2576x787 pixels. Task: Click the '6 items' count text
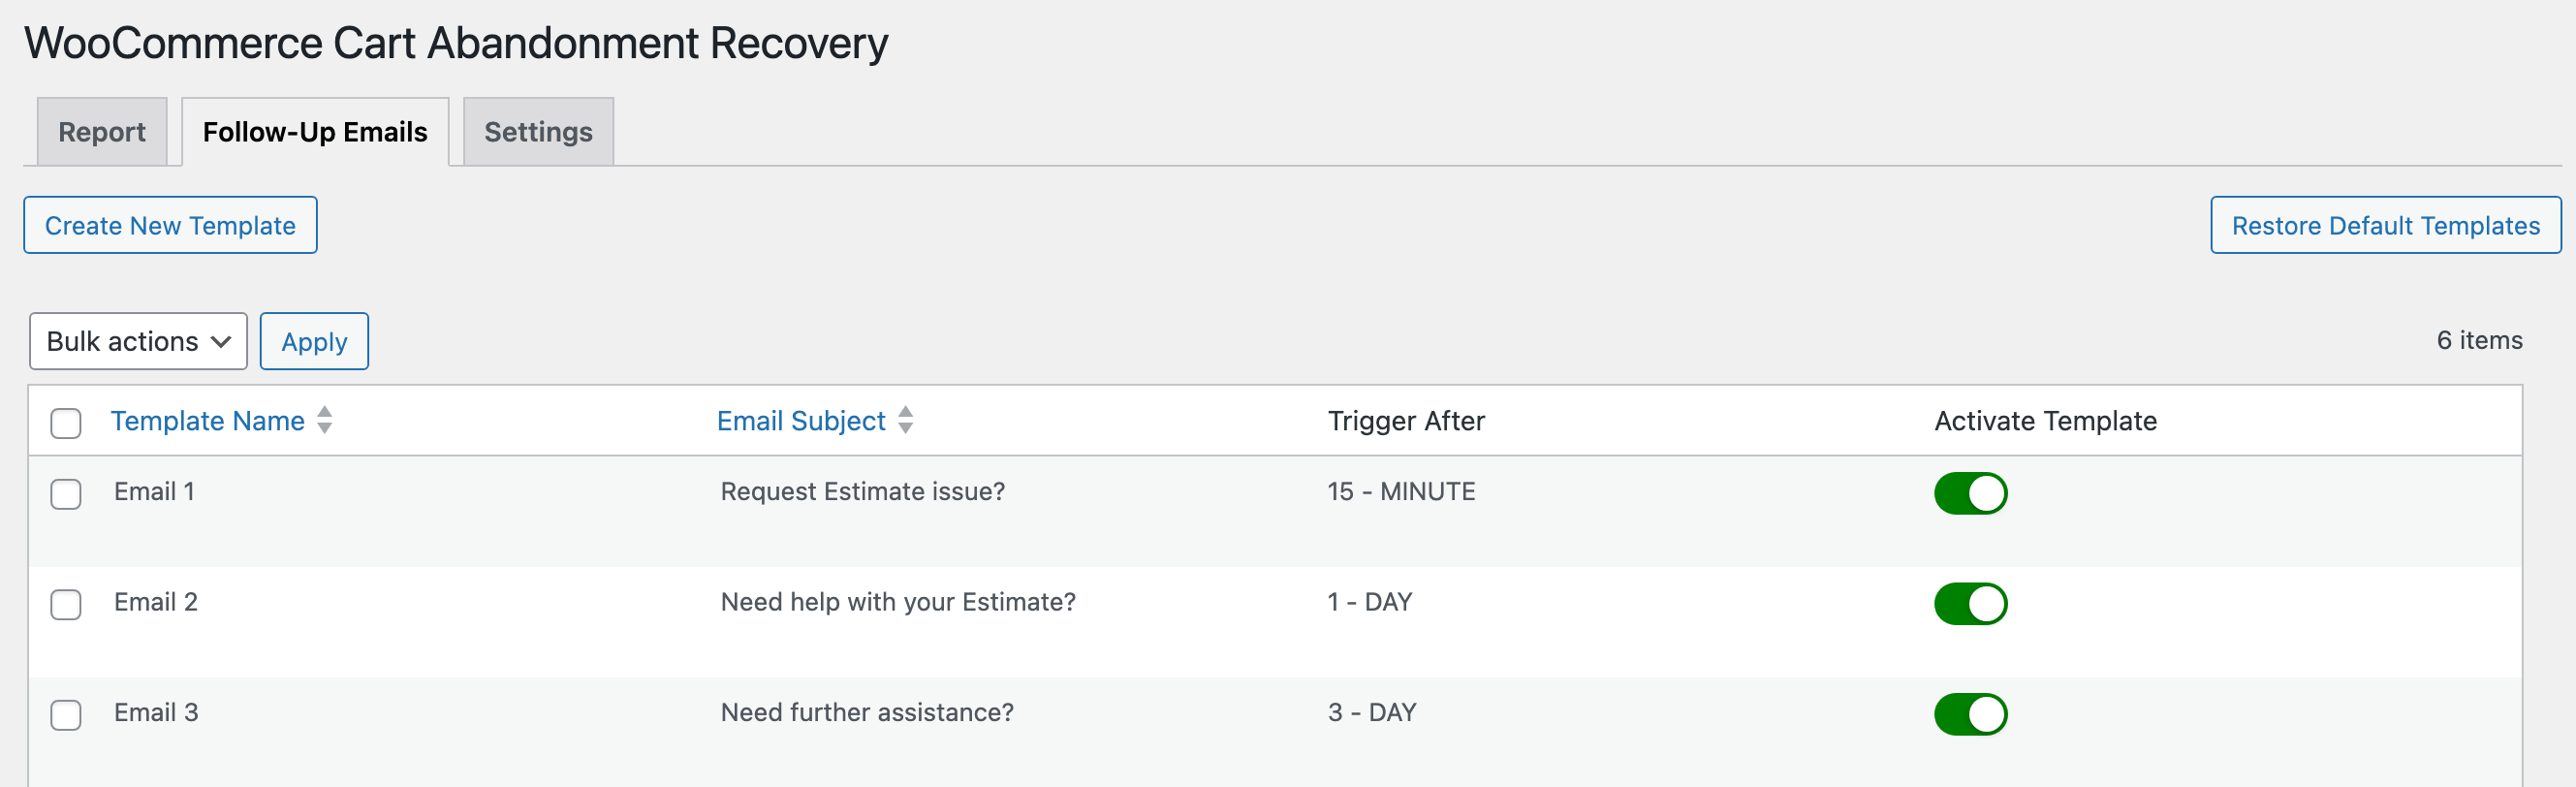click(x=2479, y=340)
